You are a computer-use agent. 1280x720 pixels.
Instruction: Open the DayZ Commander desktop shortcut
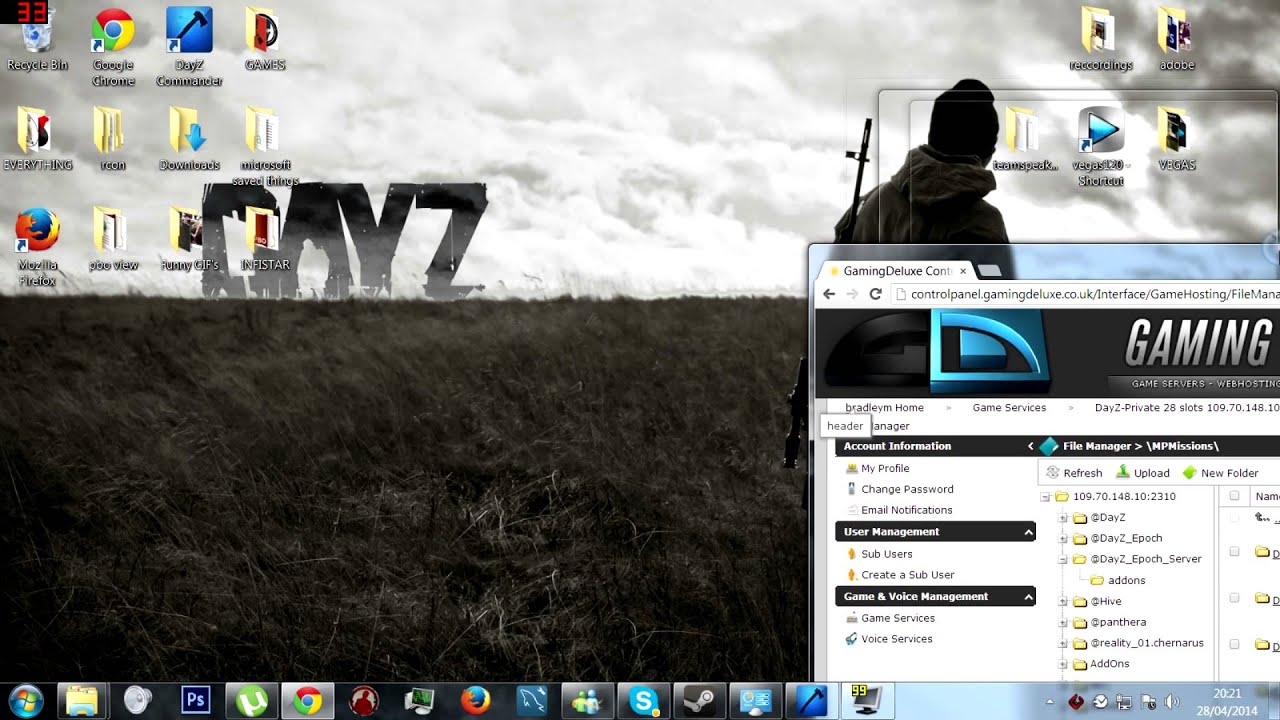click(x=189, y=46)
